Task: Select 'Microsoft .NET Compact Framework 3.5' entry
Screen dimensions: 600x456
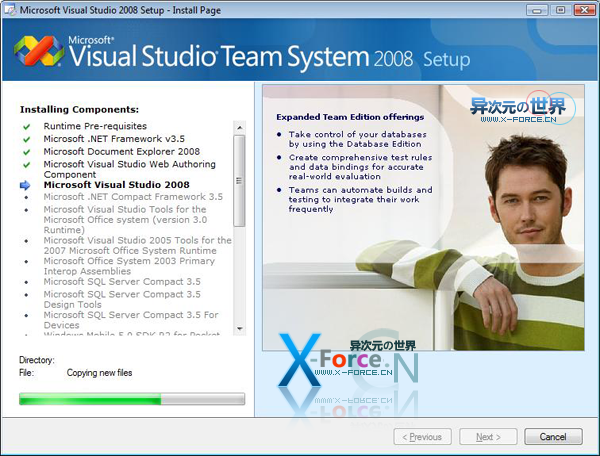Action: [x=133, y=197]
